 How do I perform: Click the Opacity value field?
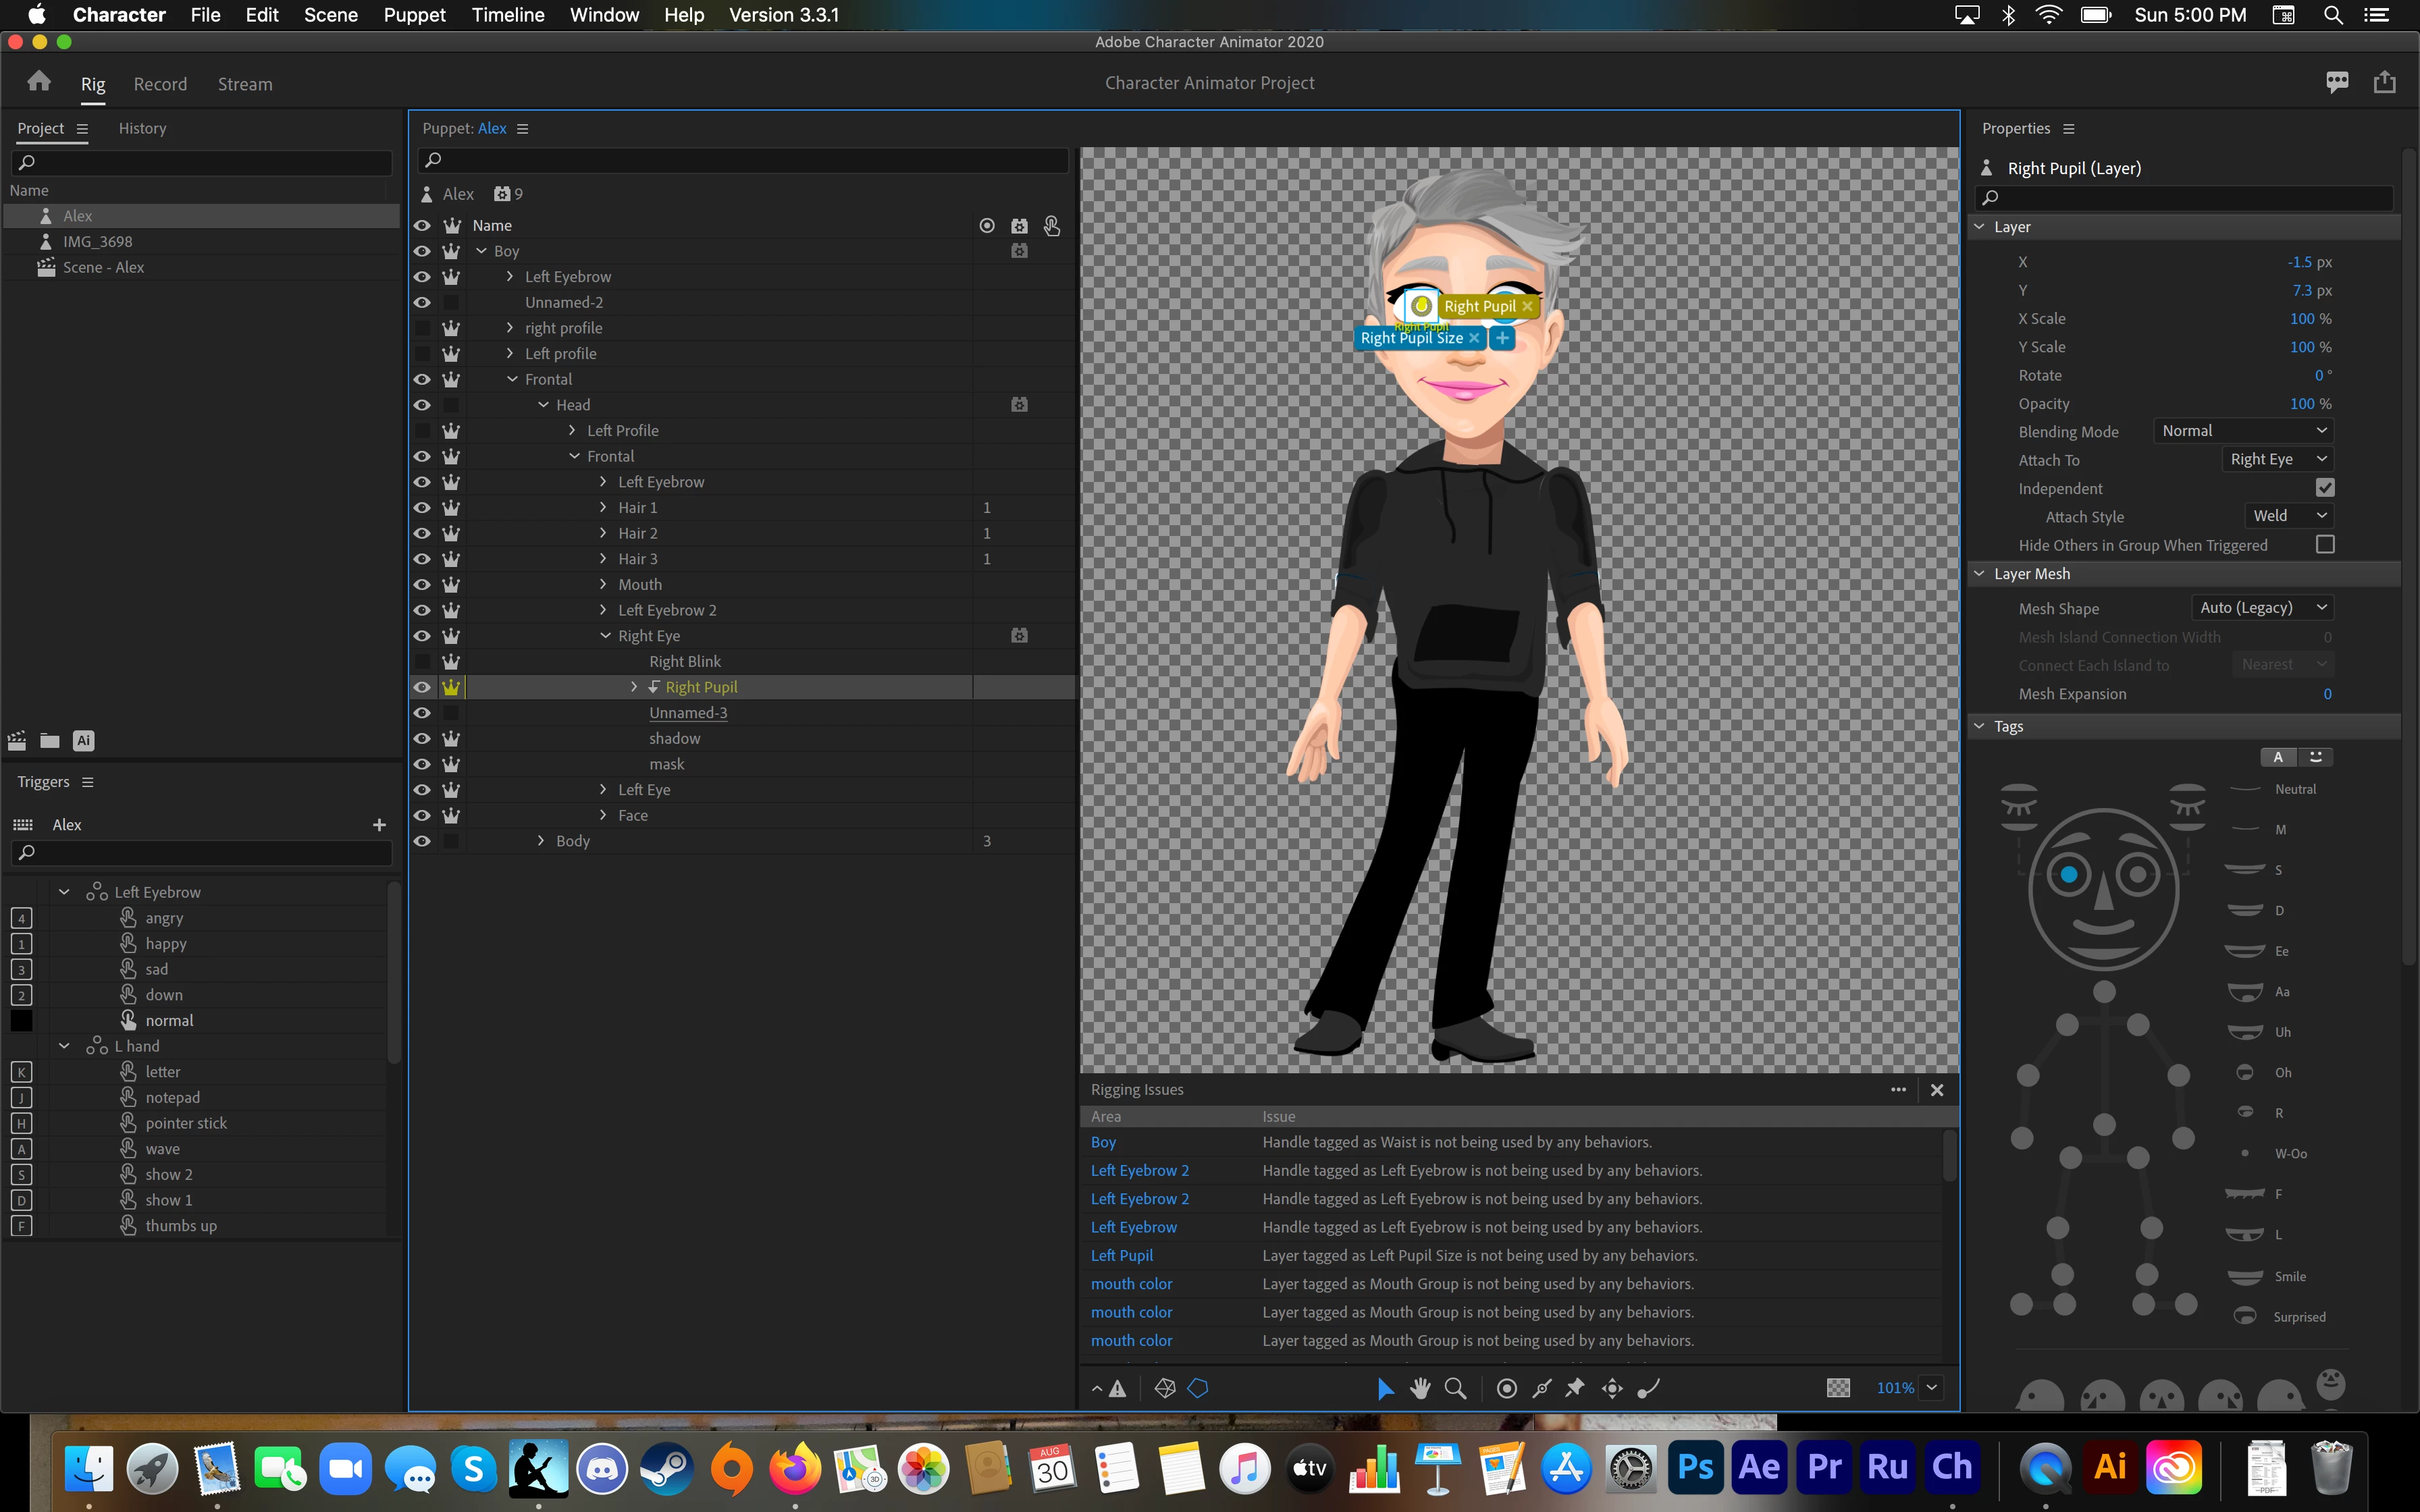[2301, 403]
